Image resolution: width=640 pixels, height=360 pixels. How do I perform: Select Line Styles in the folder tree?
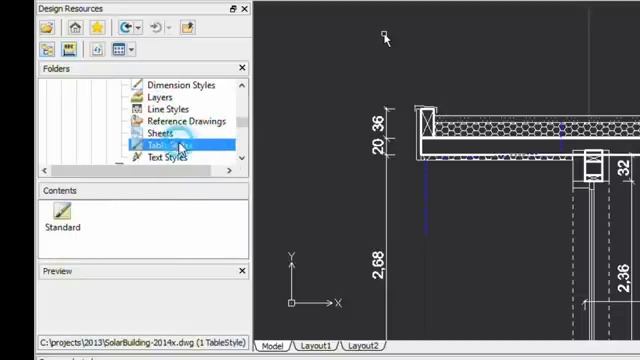pos(168,109)
